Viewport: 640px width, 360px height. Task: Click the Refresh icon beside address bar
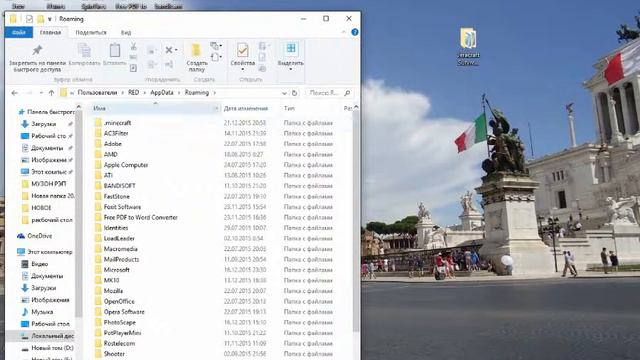pyautogui.click(x=294, y=93)
